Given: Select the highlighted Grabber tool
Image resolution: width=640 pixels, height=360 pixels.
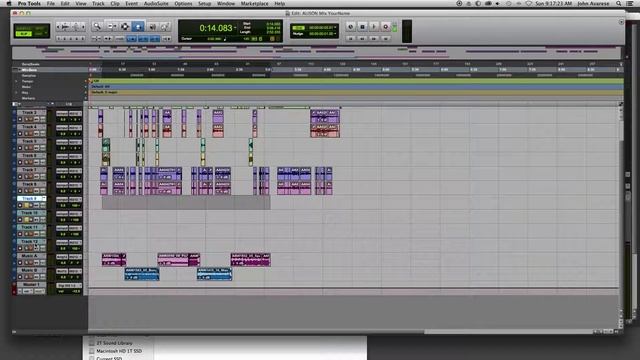Looking at the screenshot, I should click(x=138, y=27).
